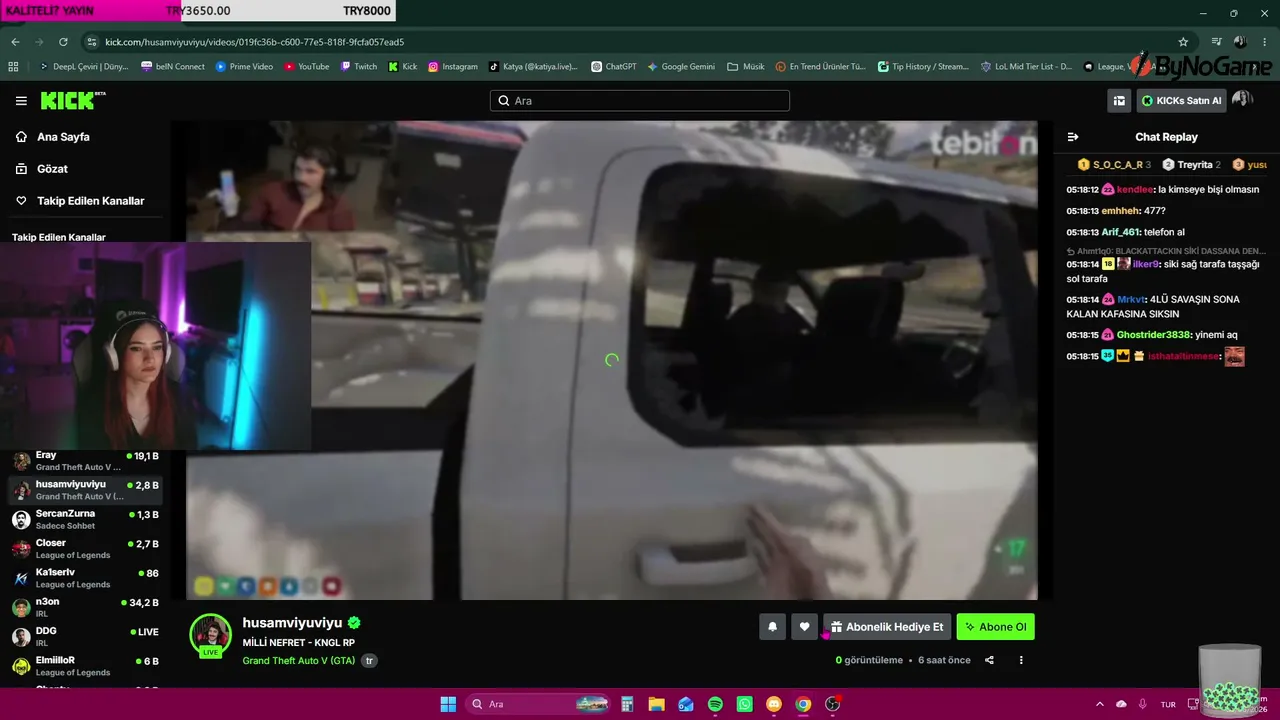The width and height of the screenshot is (1280, 720).
Task: Open the Windows Start menu
Action: [448, 704]
